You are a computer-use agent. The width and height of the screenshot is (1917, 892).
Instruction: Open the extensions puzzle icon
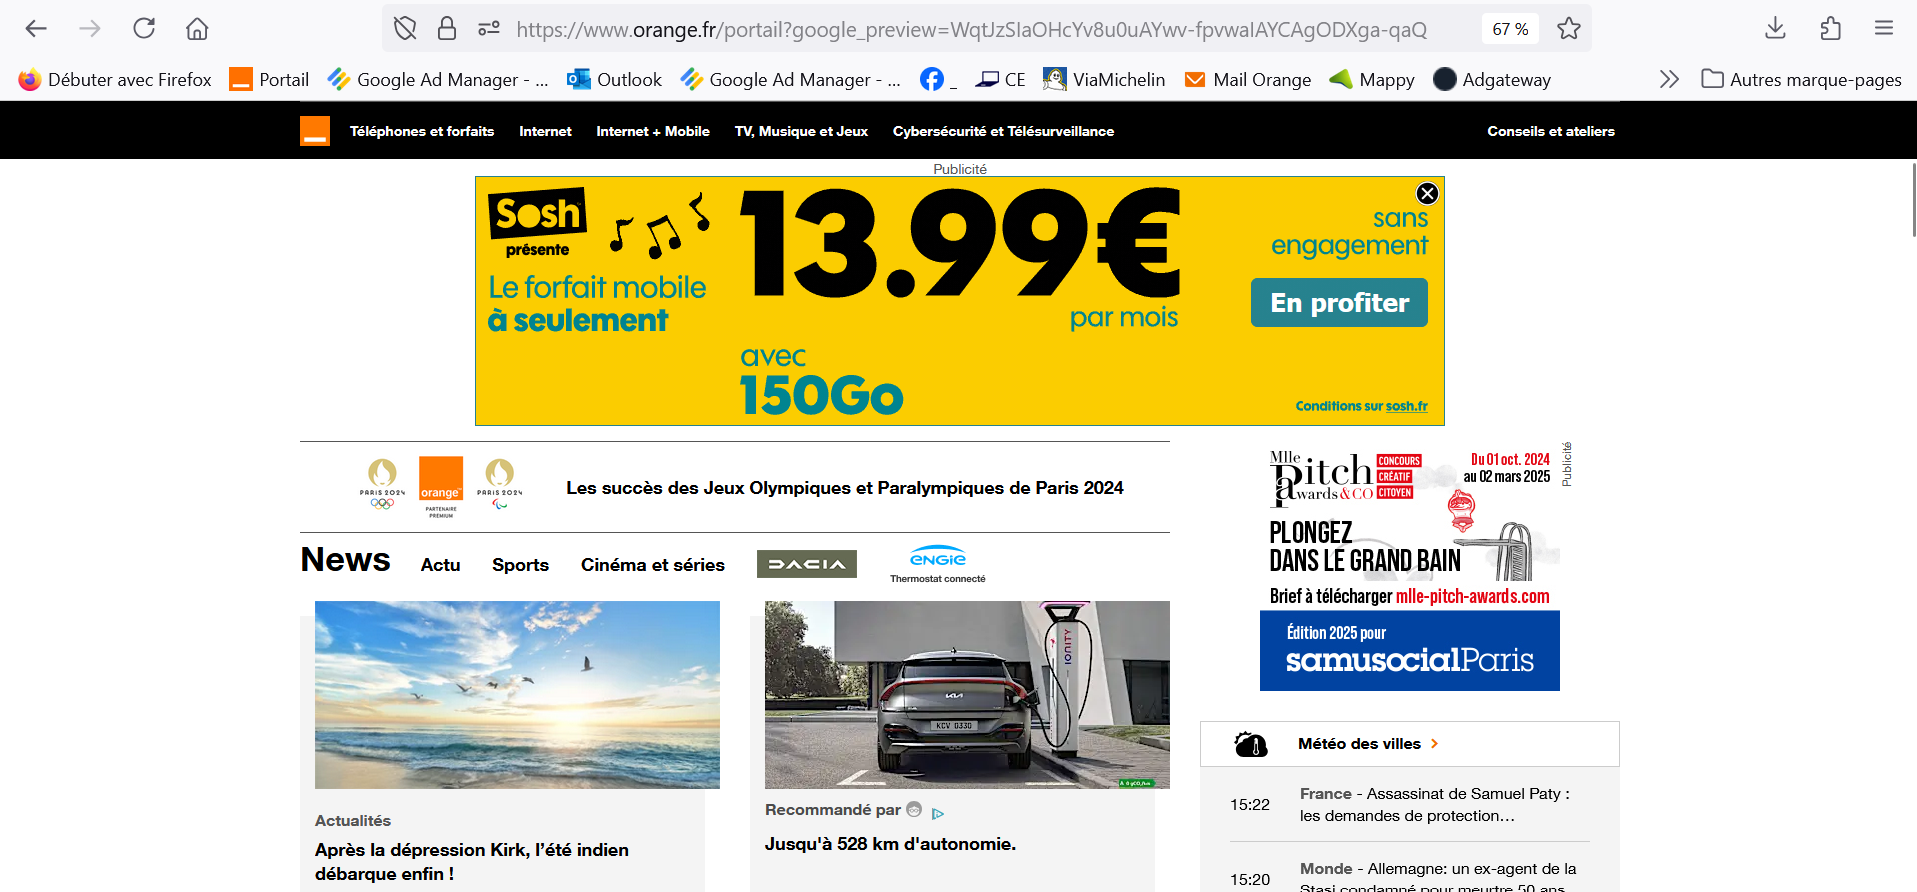pyautogui.click(x=1831, y=28)
